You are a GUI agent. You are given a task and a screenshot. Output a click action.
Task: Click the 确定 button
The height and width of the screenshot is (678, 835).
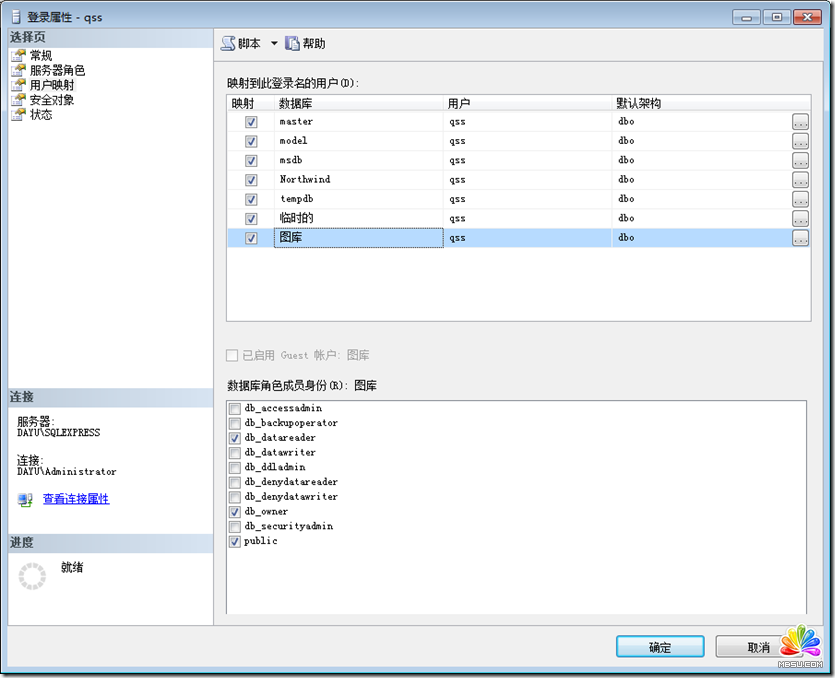point(660,647)
